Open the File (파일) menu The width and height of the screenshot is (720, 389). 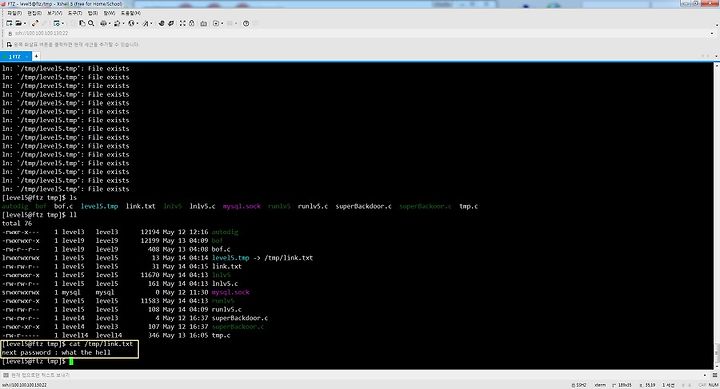(15, 13)
